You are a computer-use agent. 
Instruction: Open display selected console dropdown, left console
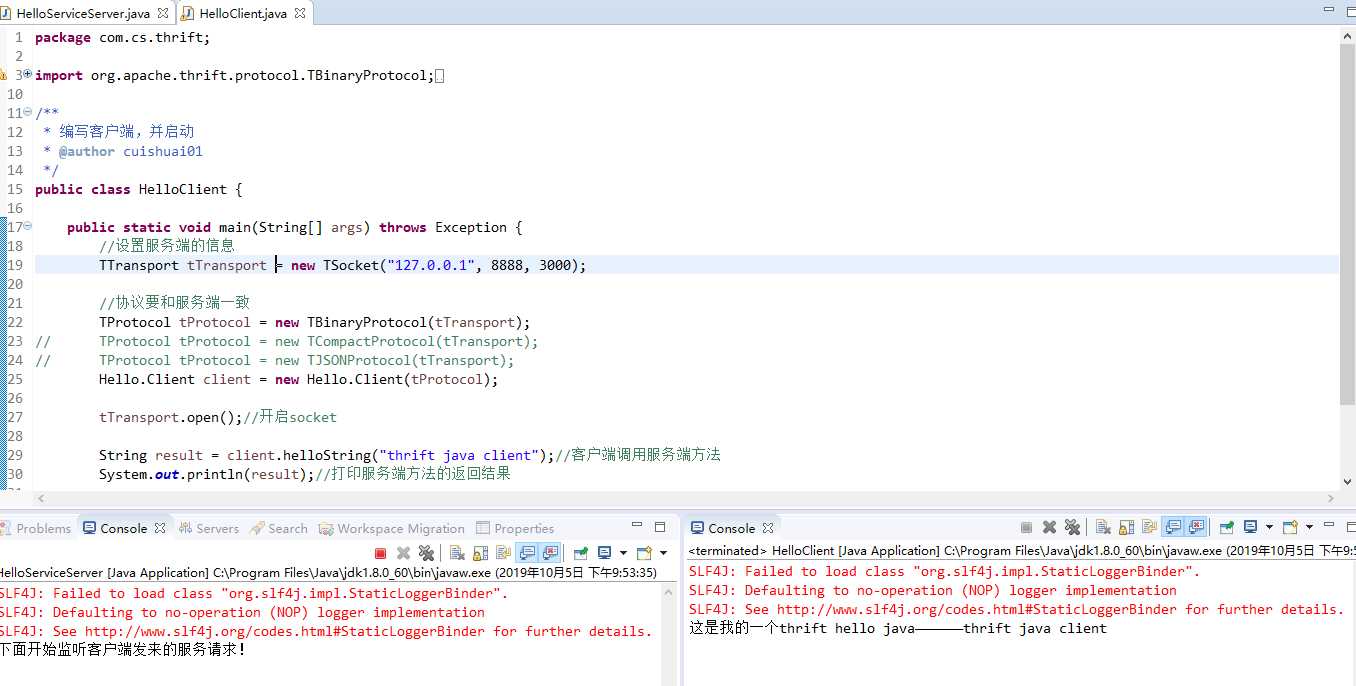(623, 553)
